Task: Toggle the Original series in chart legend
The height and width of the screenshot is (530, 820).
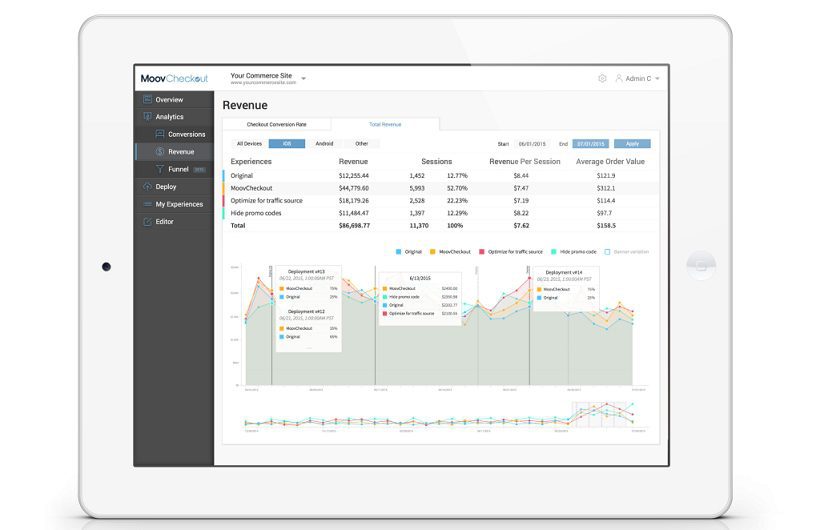Action: [x=399, y=252]
